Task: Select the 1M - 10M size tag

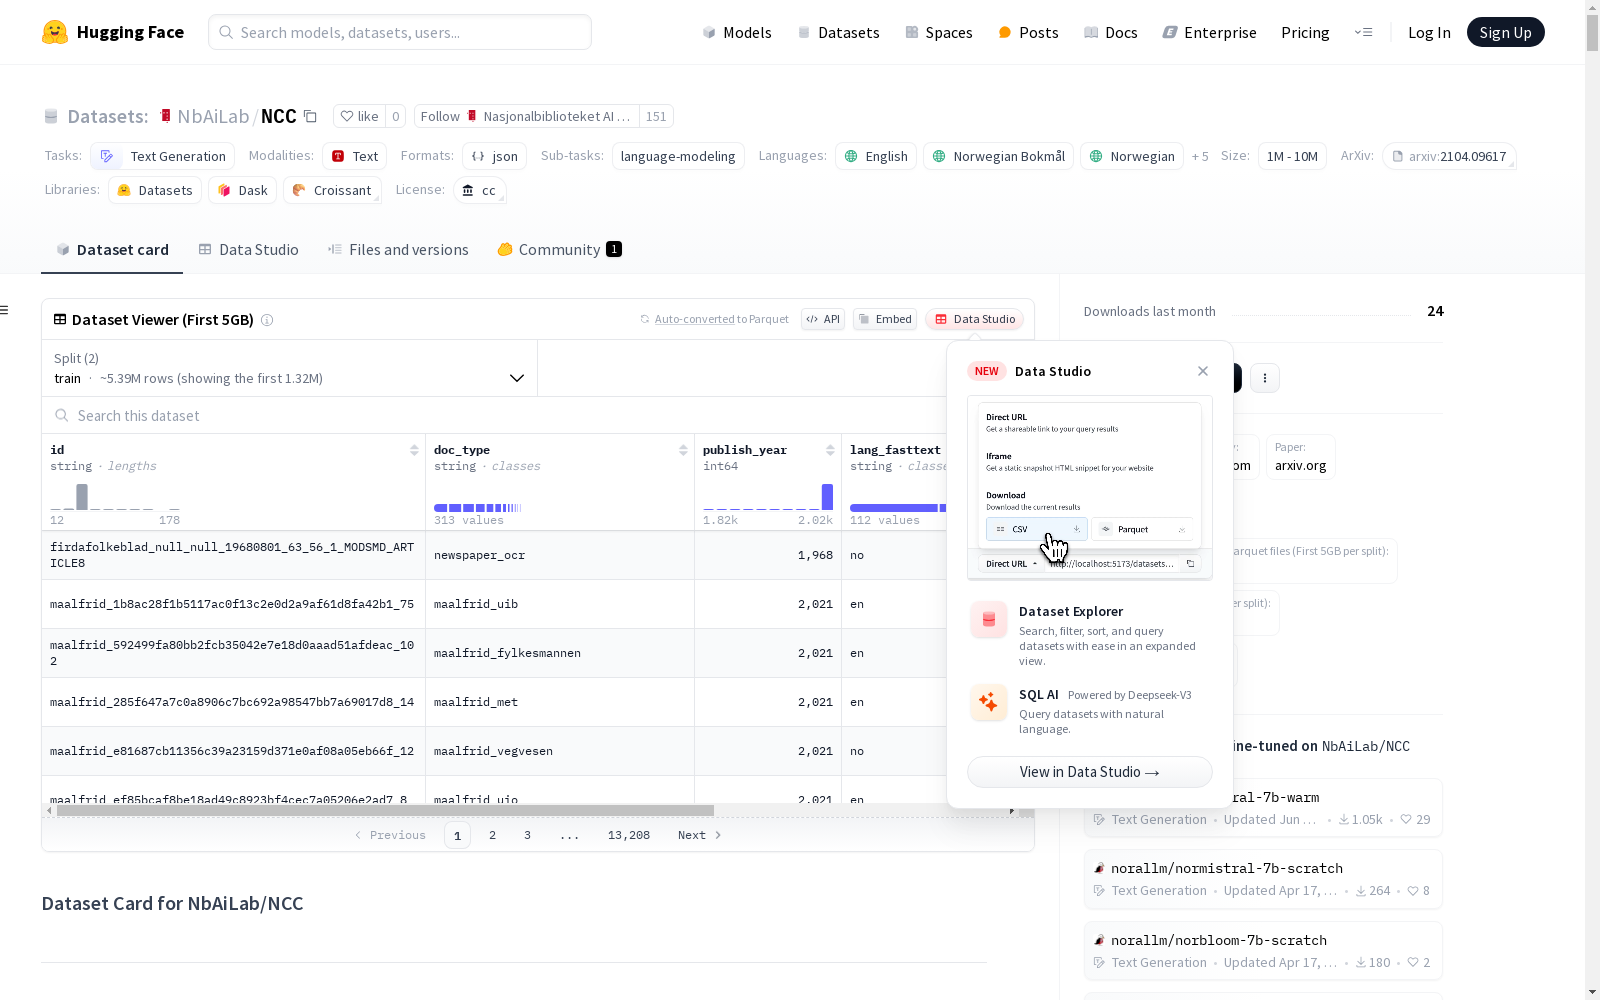Action: pos(1292,156)
